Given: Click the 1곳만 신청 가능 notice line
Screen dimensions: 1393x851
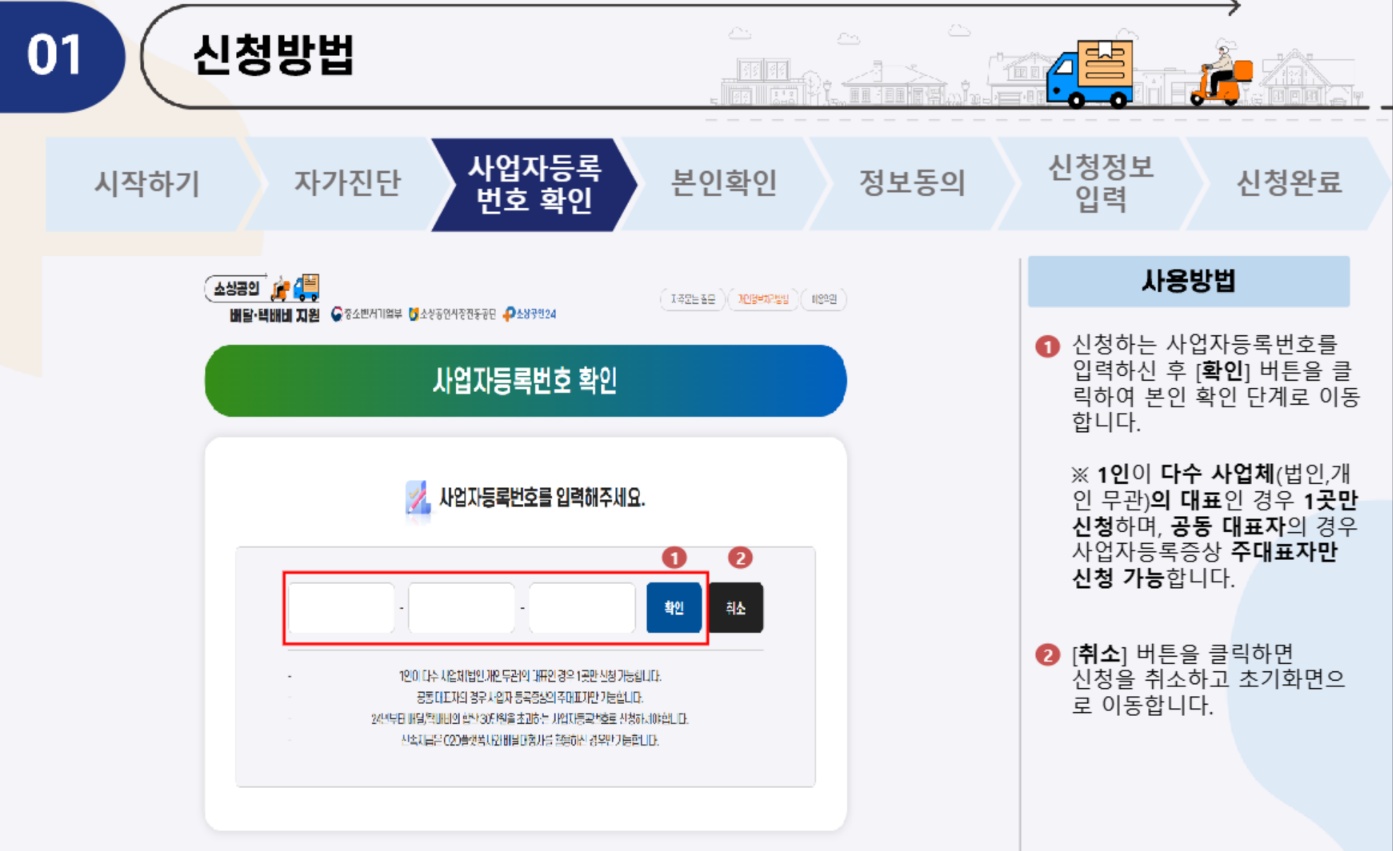Looking at the screenshot, I should coord(529,676).
